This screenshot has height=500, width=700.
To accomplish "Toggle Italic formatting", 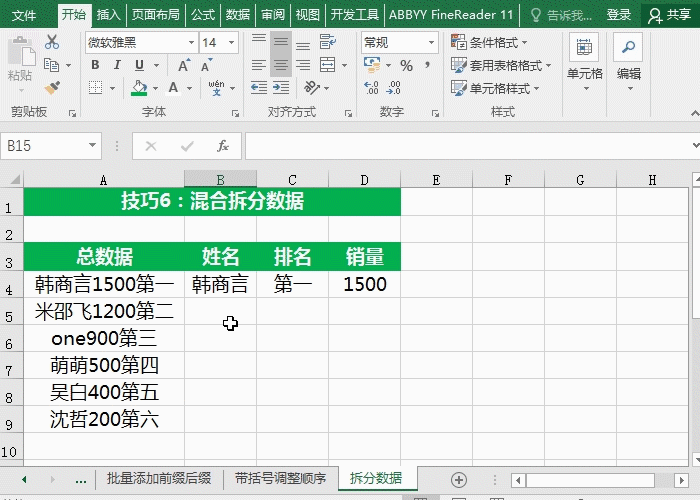I will (117, 66).
